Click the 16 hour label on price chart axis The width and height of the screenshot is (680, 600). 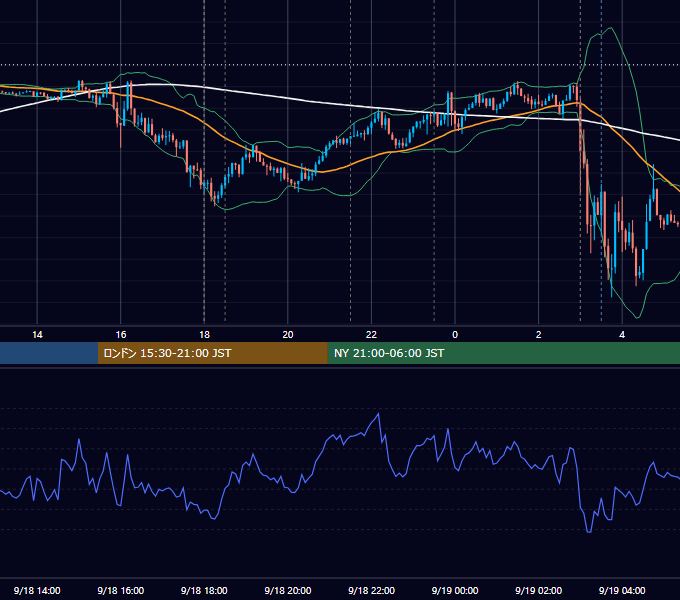point(121,335)
